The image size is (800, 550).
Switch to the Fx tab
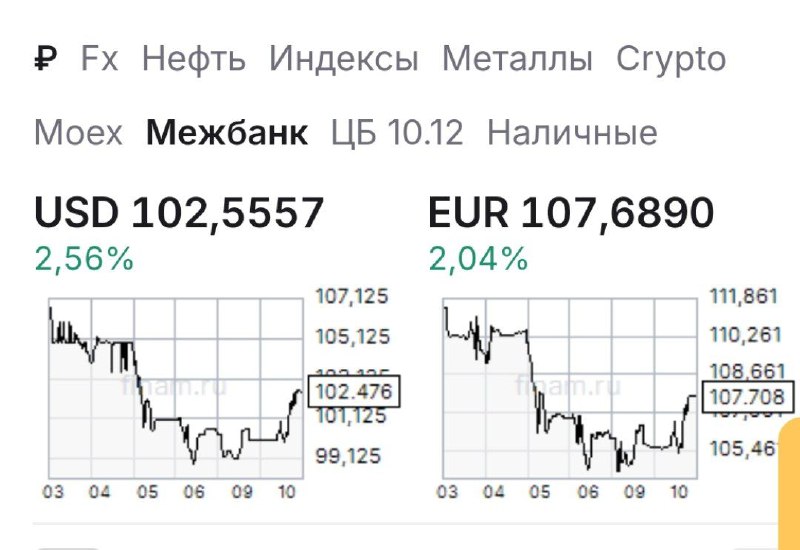click(x=99, y=58)
